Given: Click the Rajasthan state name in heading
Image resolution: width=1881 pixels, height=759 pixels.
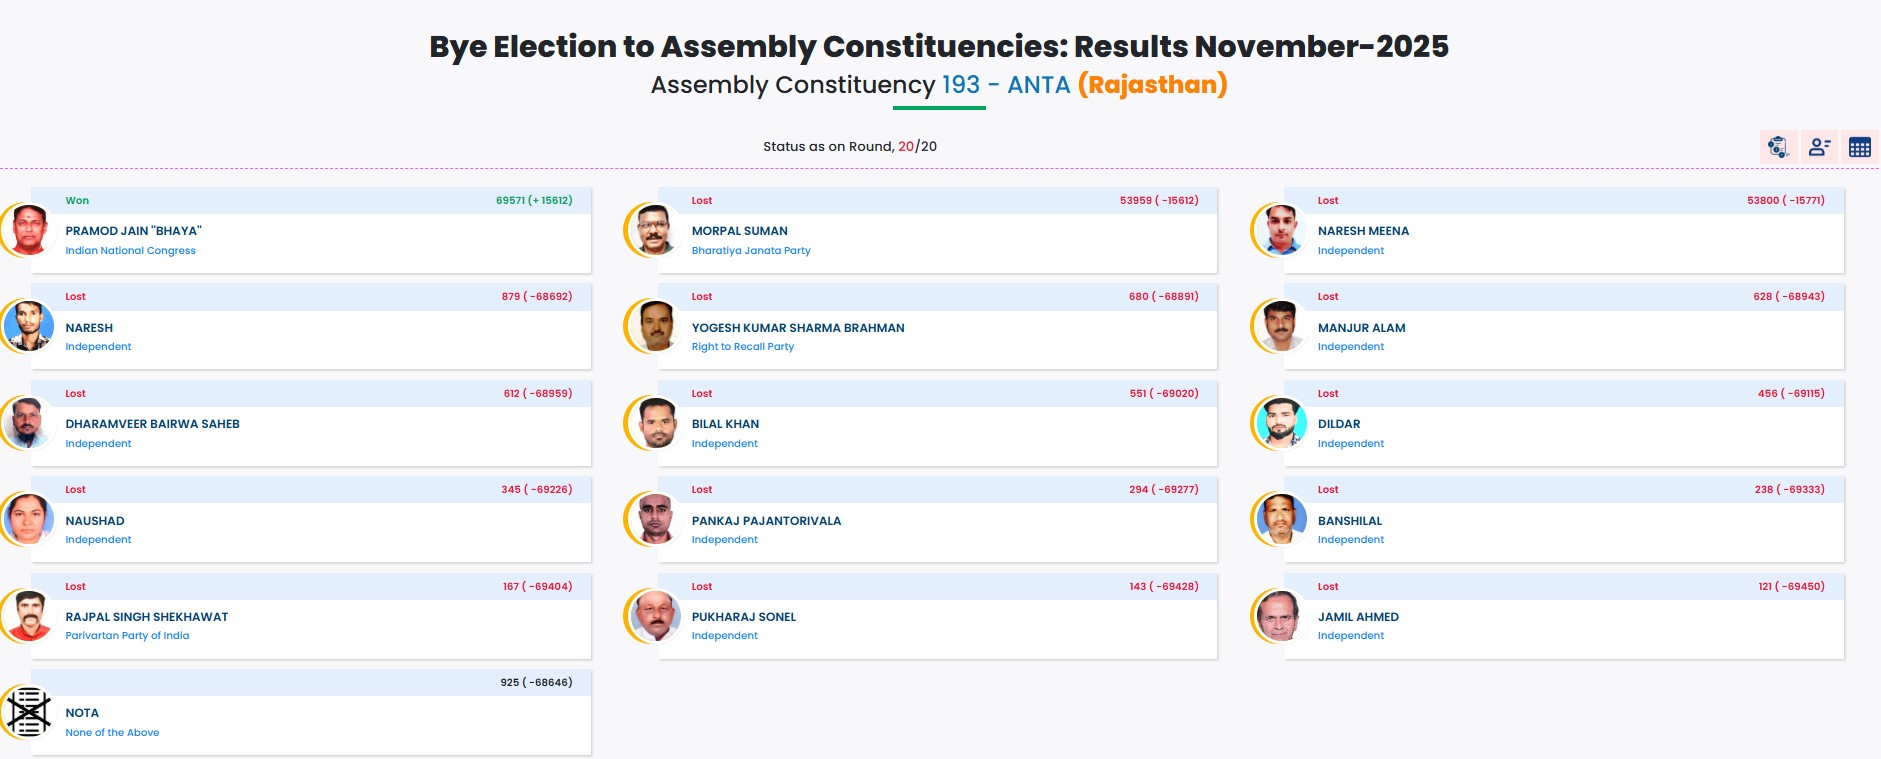Looking at the screenshot, I should coord(1152,85).
